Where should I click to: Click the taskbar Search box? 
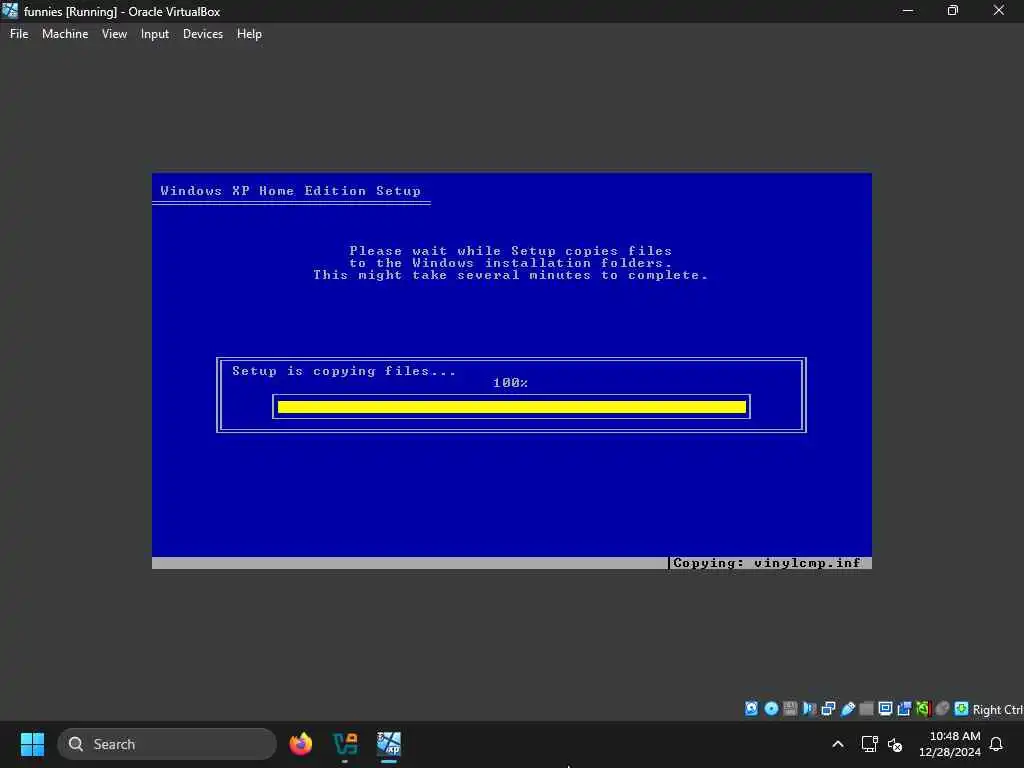(167, 744)
